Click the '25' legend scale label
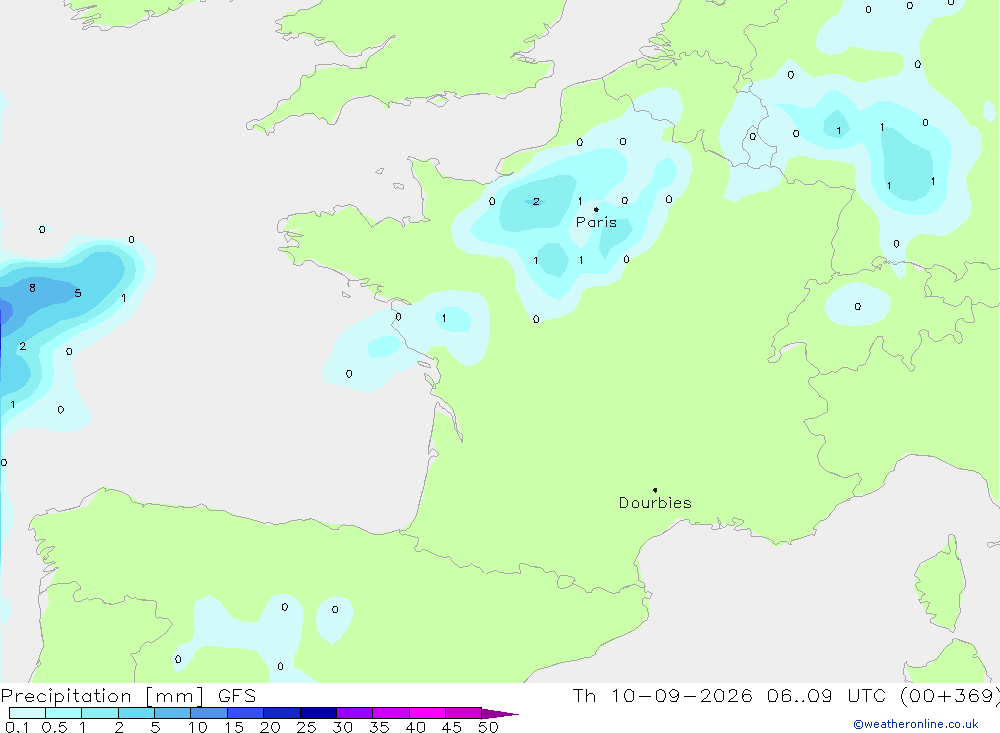Screen dimensions: 1000x733 [x=306, y=727]
